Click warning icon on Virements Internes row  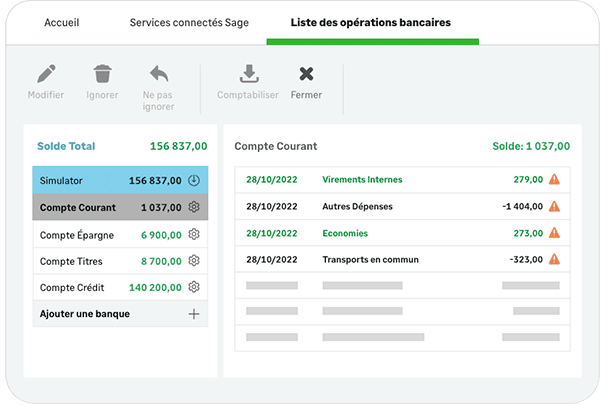click(554, 180)
